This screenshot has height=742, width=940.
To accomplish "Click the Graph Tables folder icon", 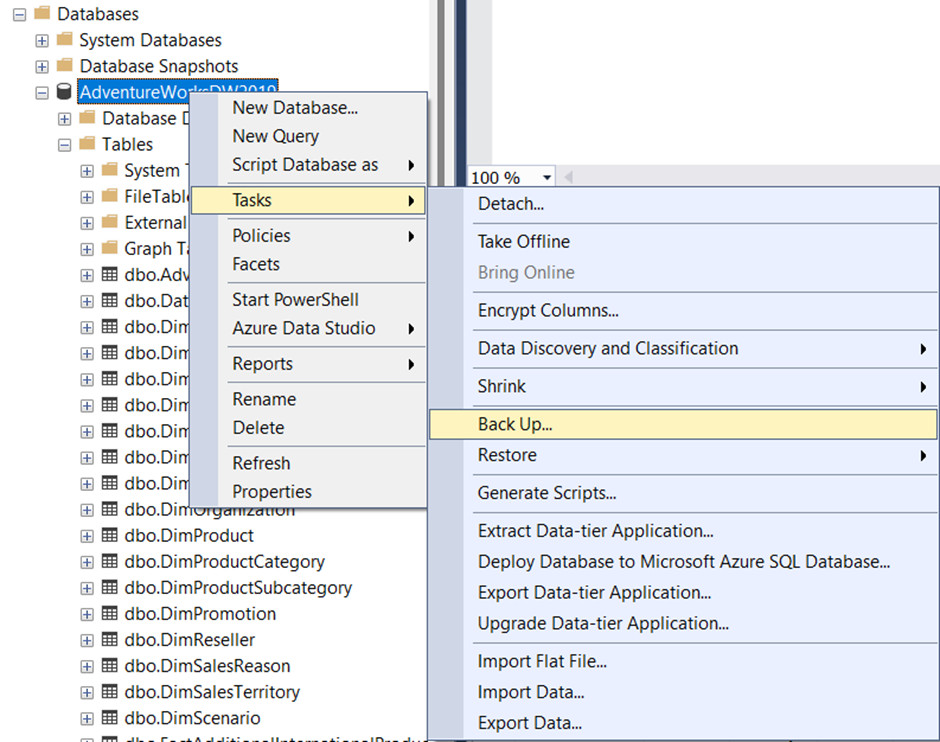I will click(x=108, y=248).
